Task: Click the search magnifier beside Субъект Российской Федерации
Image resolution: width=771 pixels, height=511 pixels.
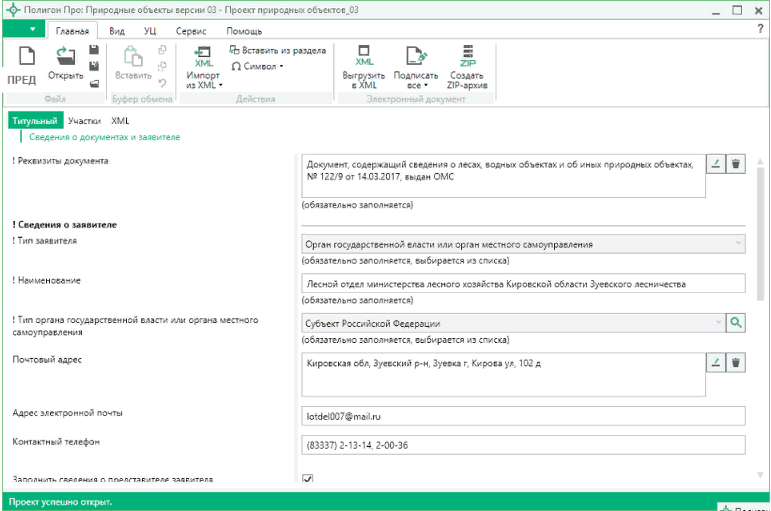Action: pos(736,323)
